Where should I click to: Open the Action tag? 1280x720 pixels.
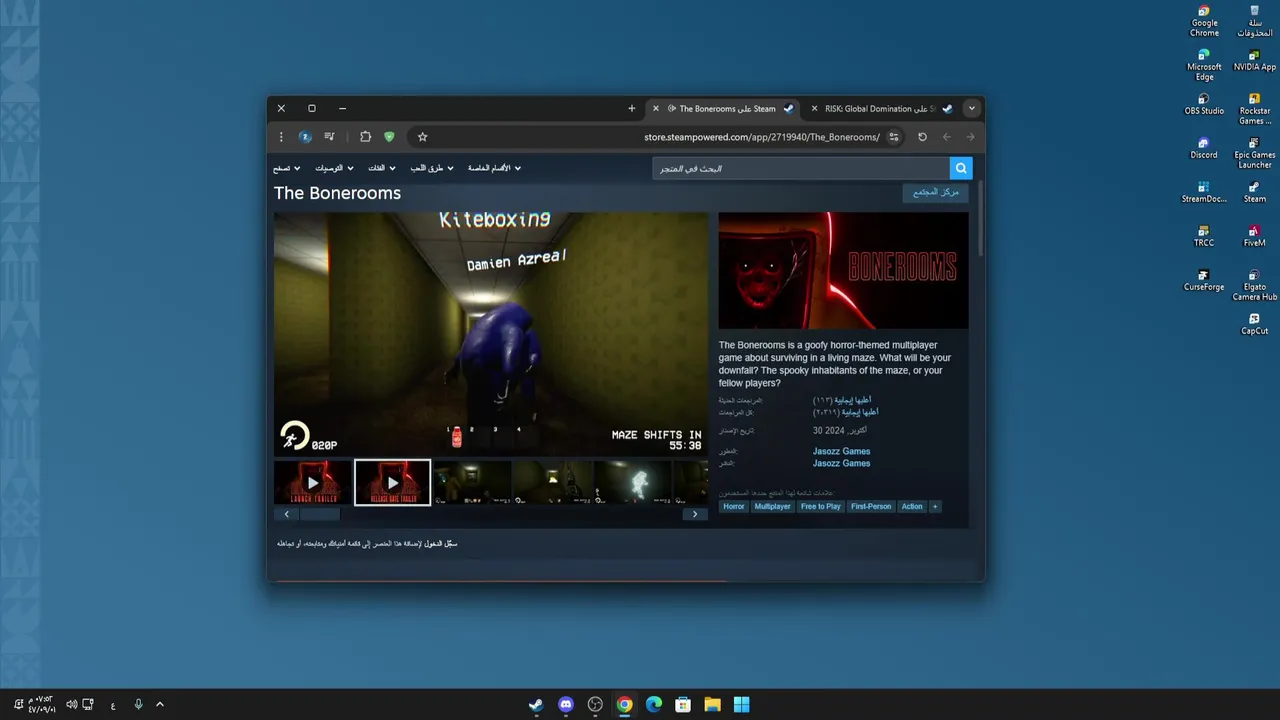pyautogui.click(x=912, y=507)
